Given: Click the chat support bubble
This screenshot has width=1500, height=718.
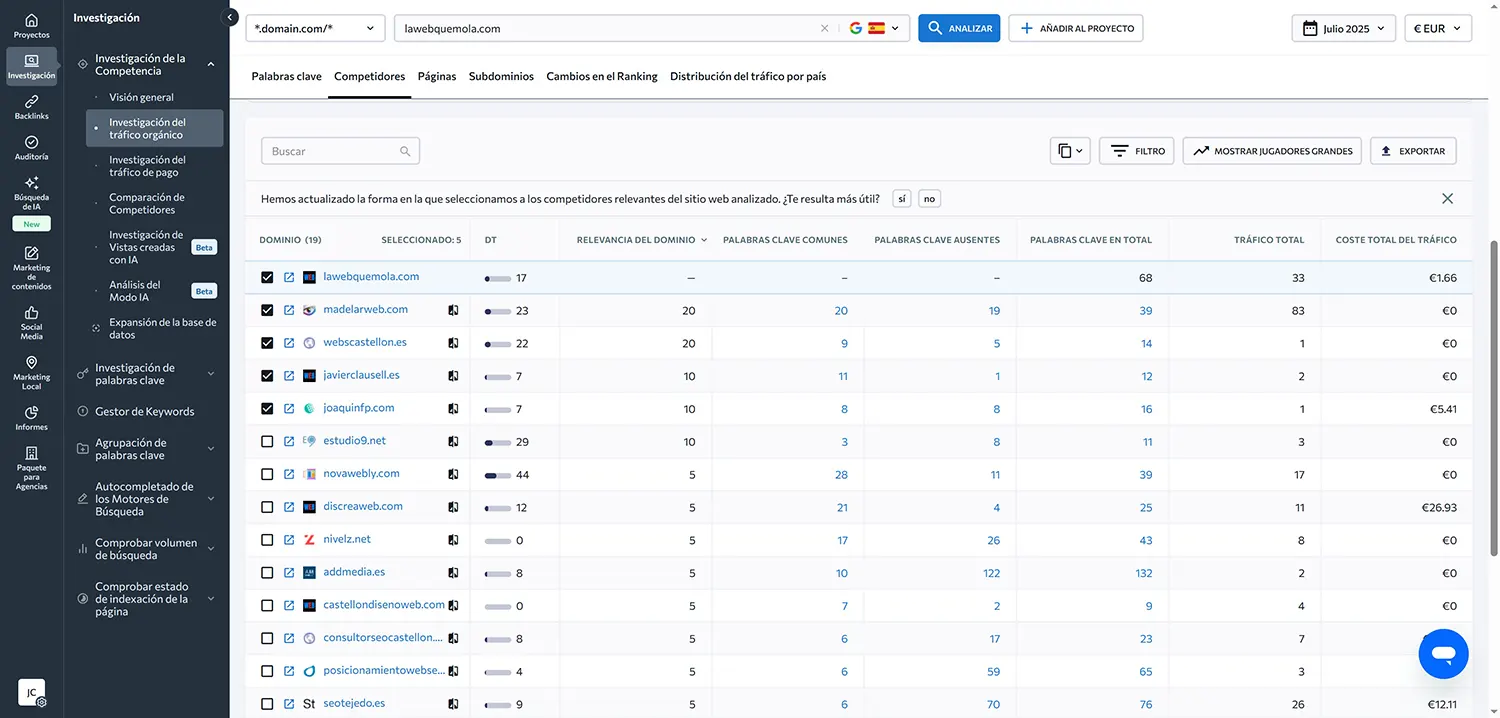Looking at the screenshot, I should click(x=1443, y=653).
